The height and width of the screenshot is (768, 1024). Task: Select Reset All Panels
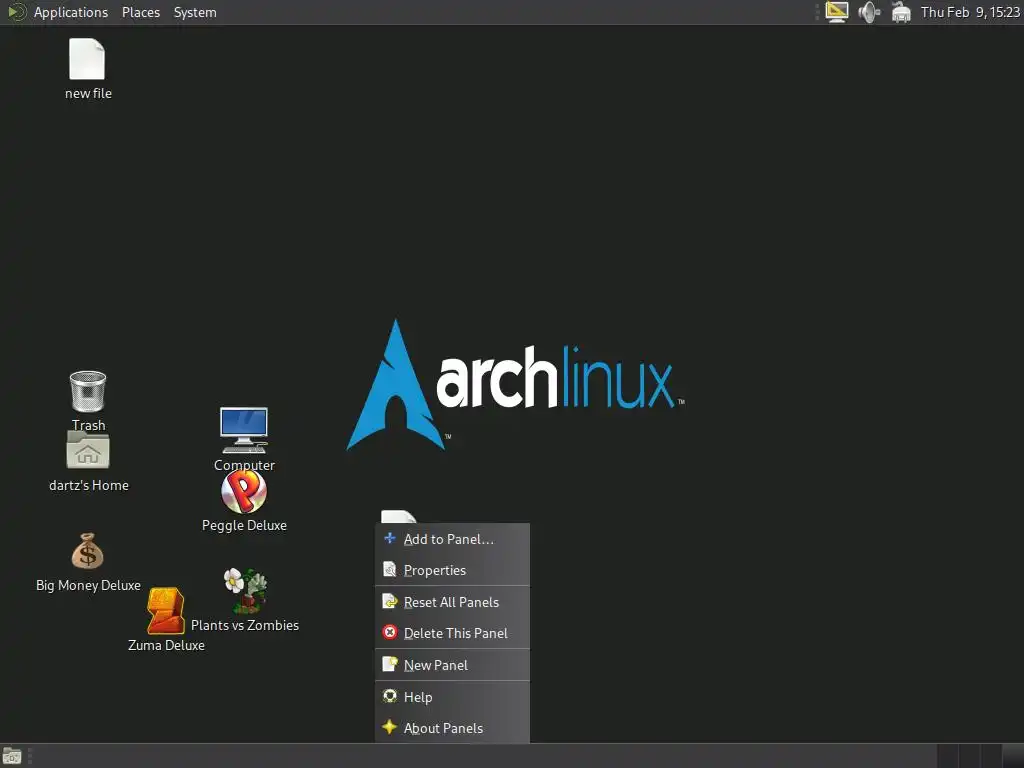(453, 602)
